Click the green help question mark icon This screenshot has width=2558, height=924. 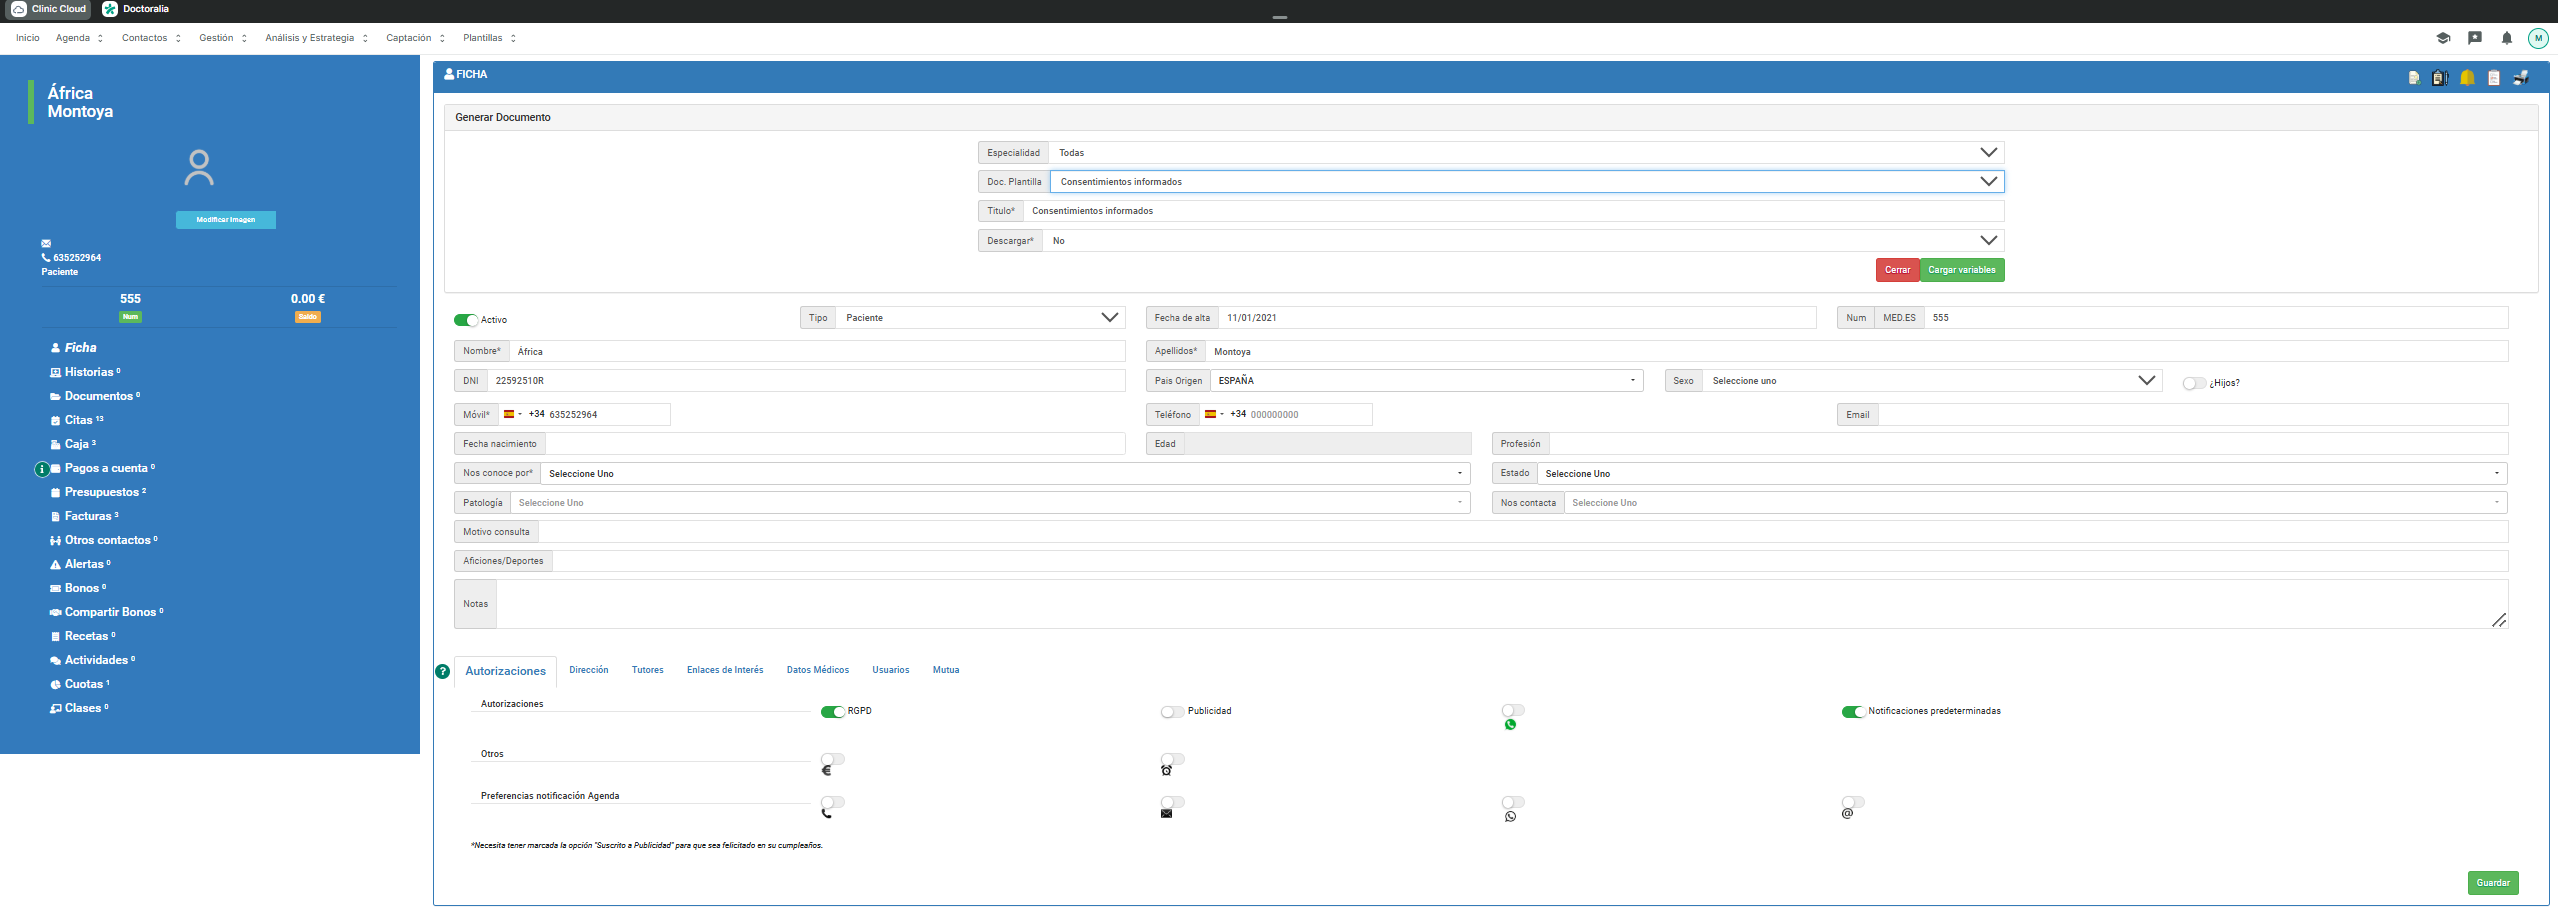(x=443, y=672)
